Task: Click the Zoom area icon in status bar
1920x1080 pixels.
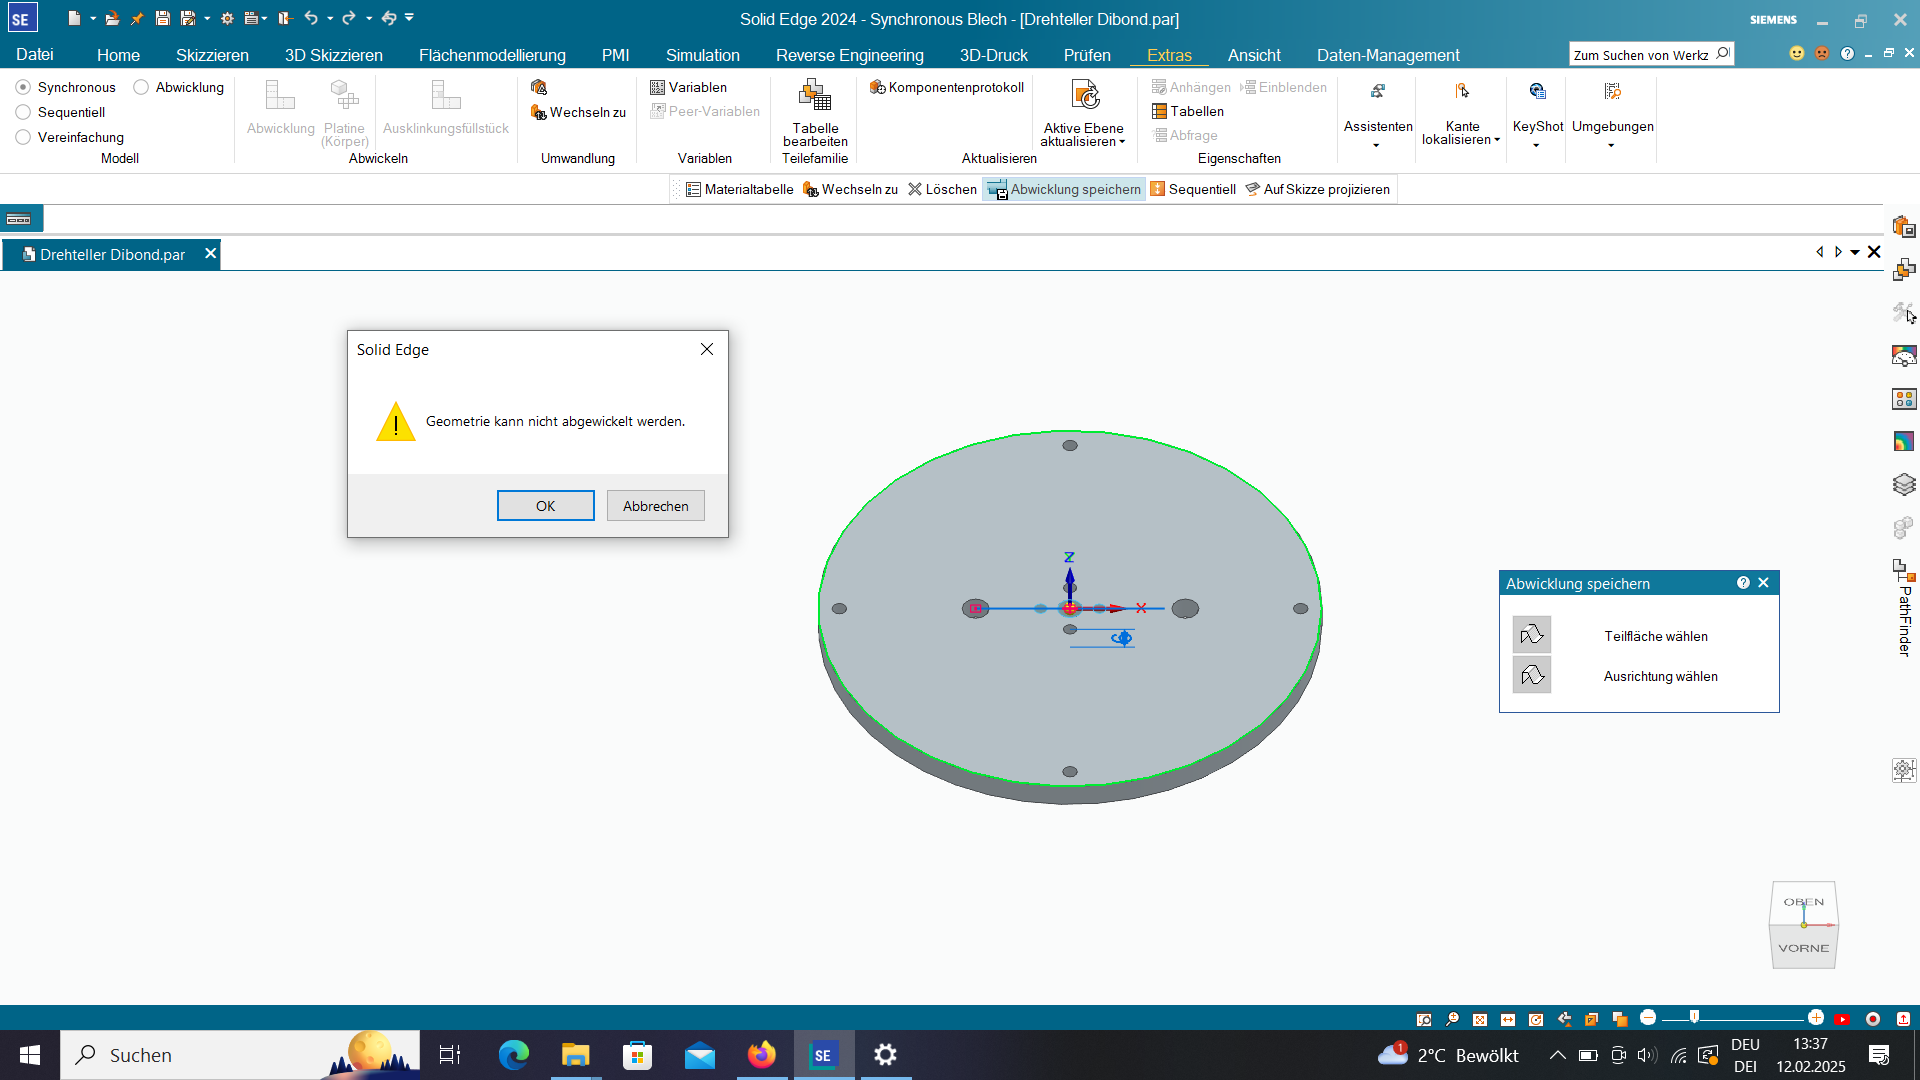Action: (1424, 1019)
